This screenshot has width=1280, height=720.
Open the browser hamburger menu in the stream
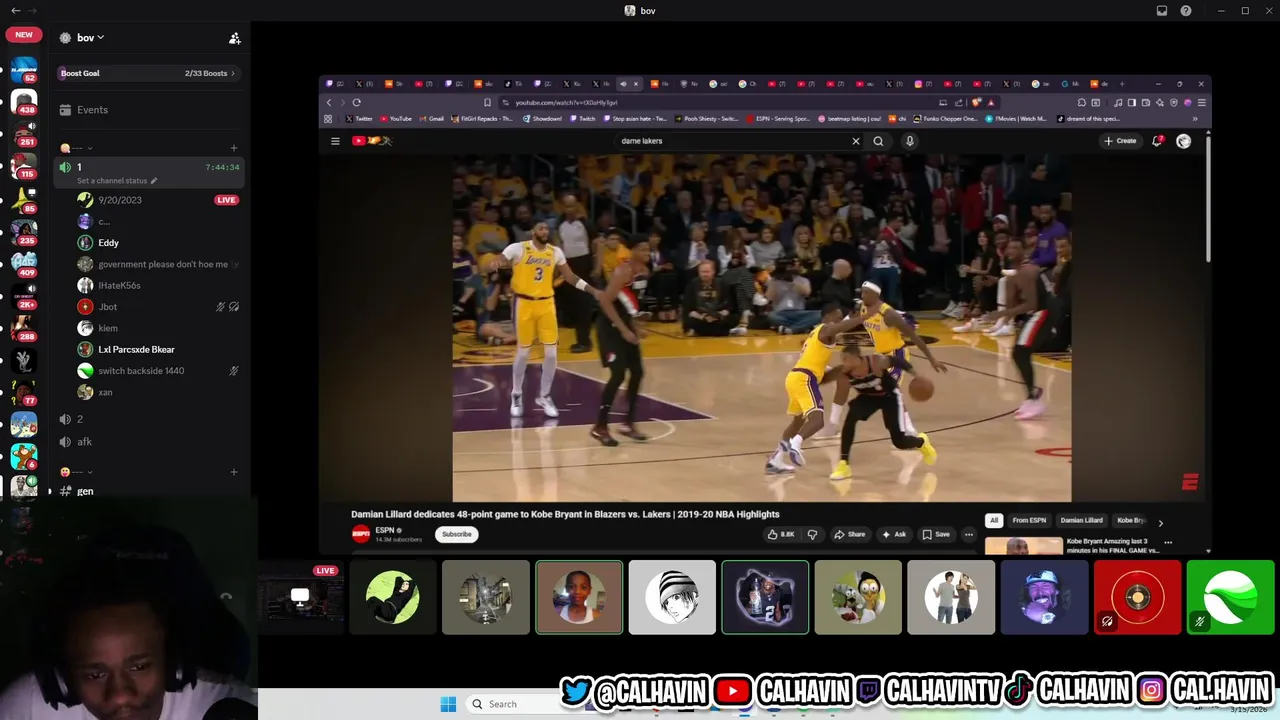tap(1201, 102)
